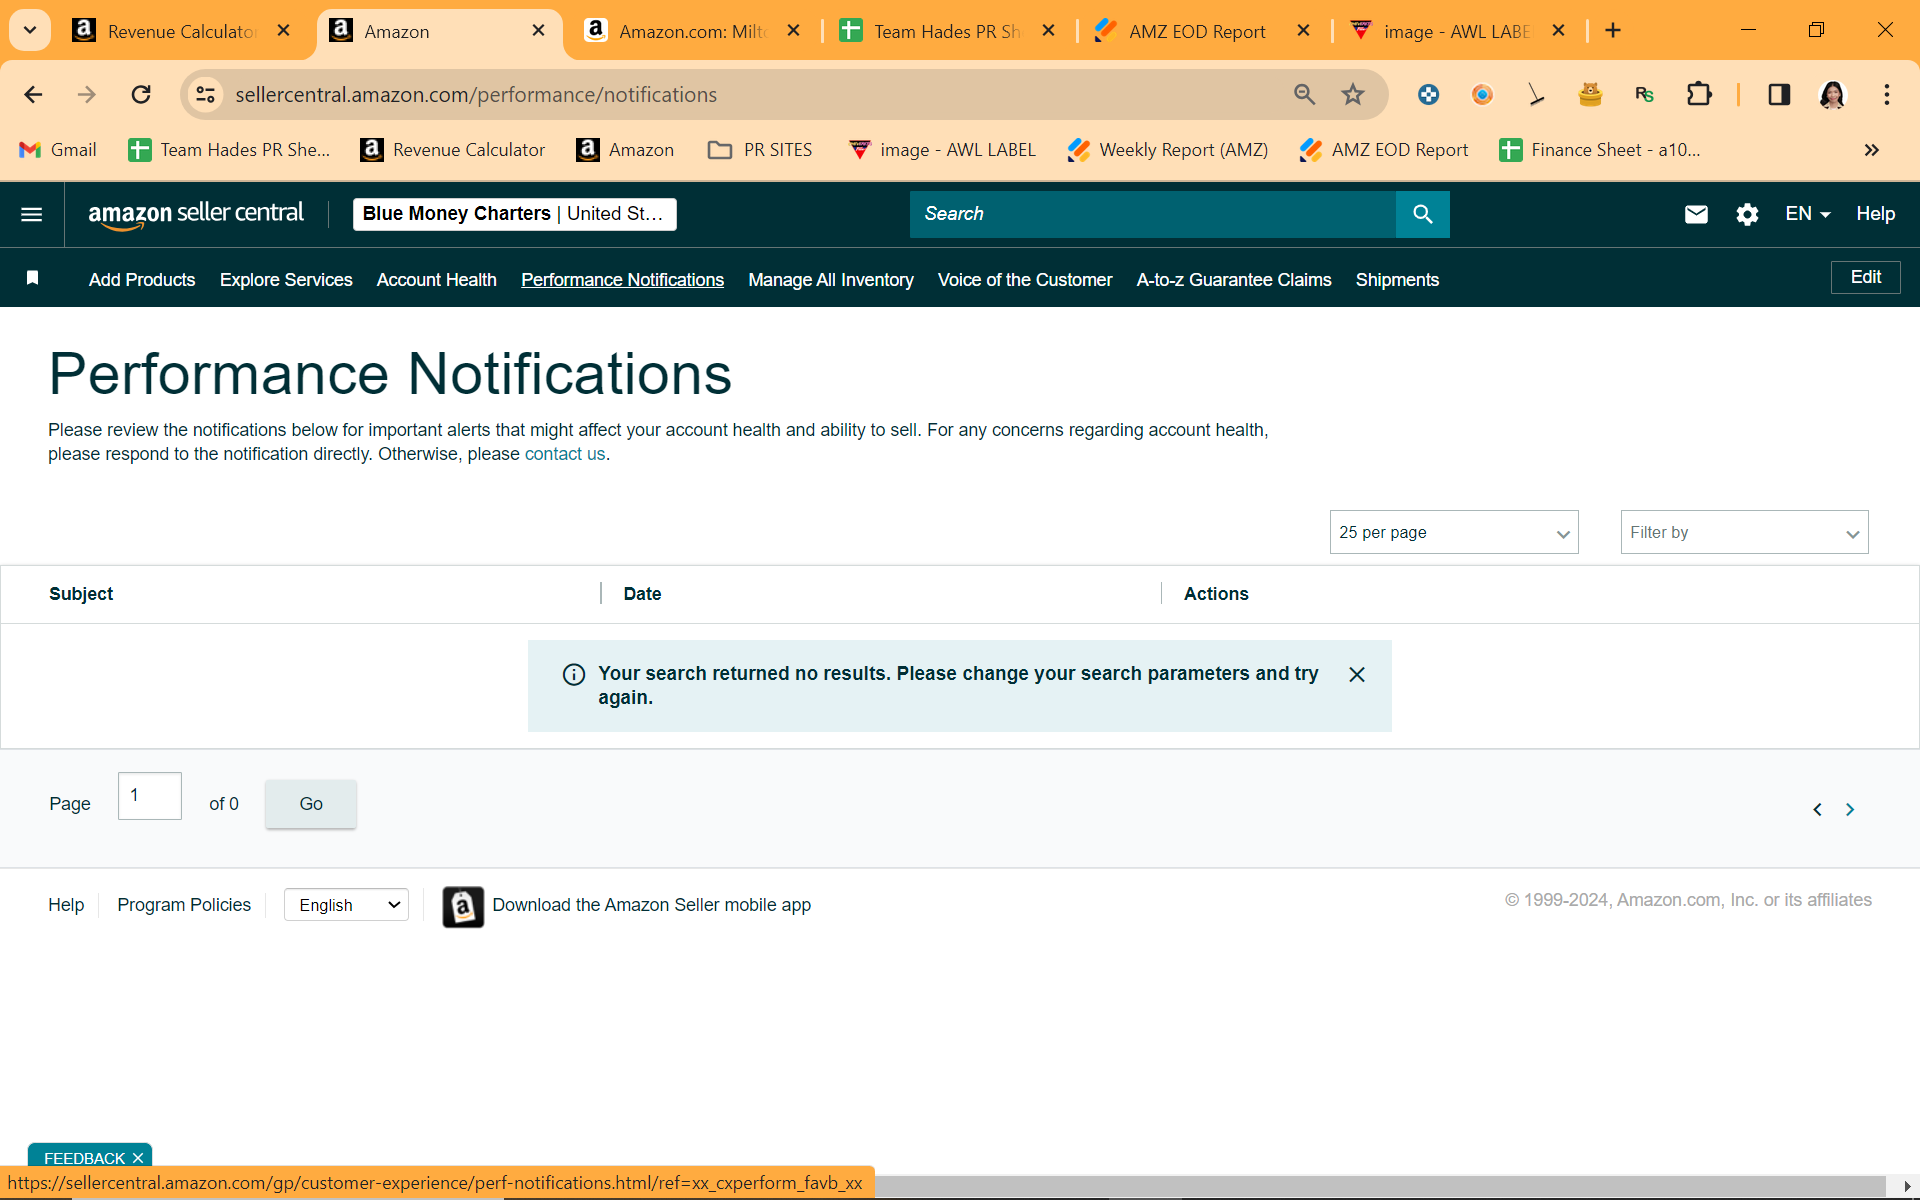Image resolution: width=1920 pixels, height=1200 pixels.
Task: Open the tab search dropdown arrow
Action: point(30,30)
